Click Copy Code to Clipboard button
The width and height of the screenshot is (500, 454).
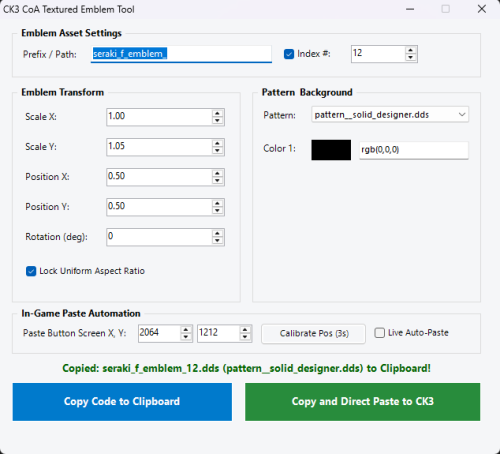(x=122, y=402)
